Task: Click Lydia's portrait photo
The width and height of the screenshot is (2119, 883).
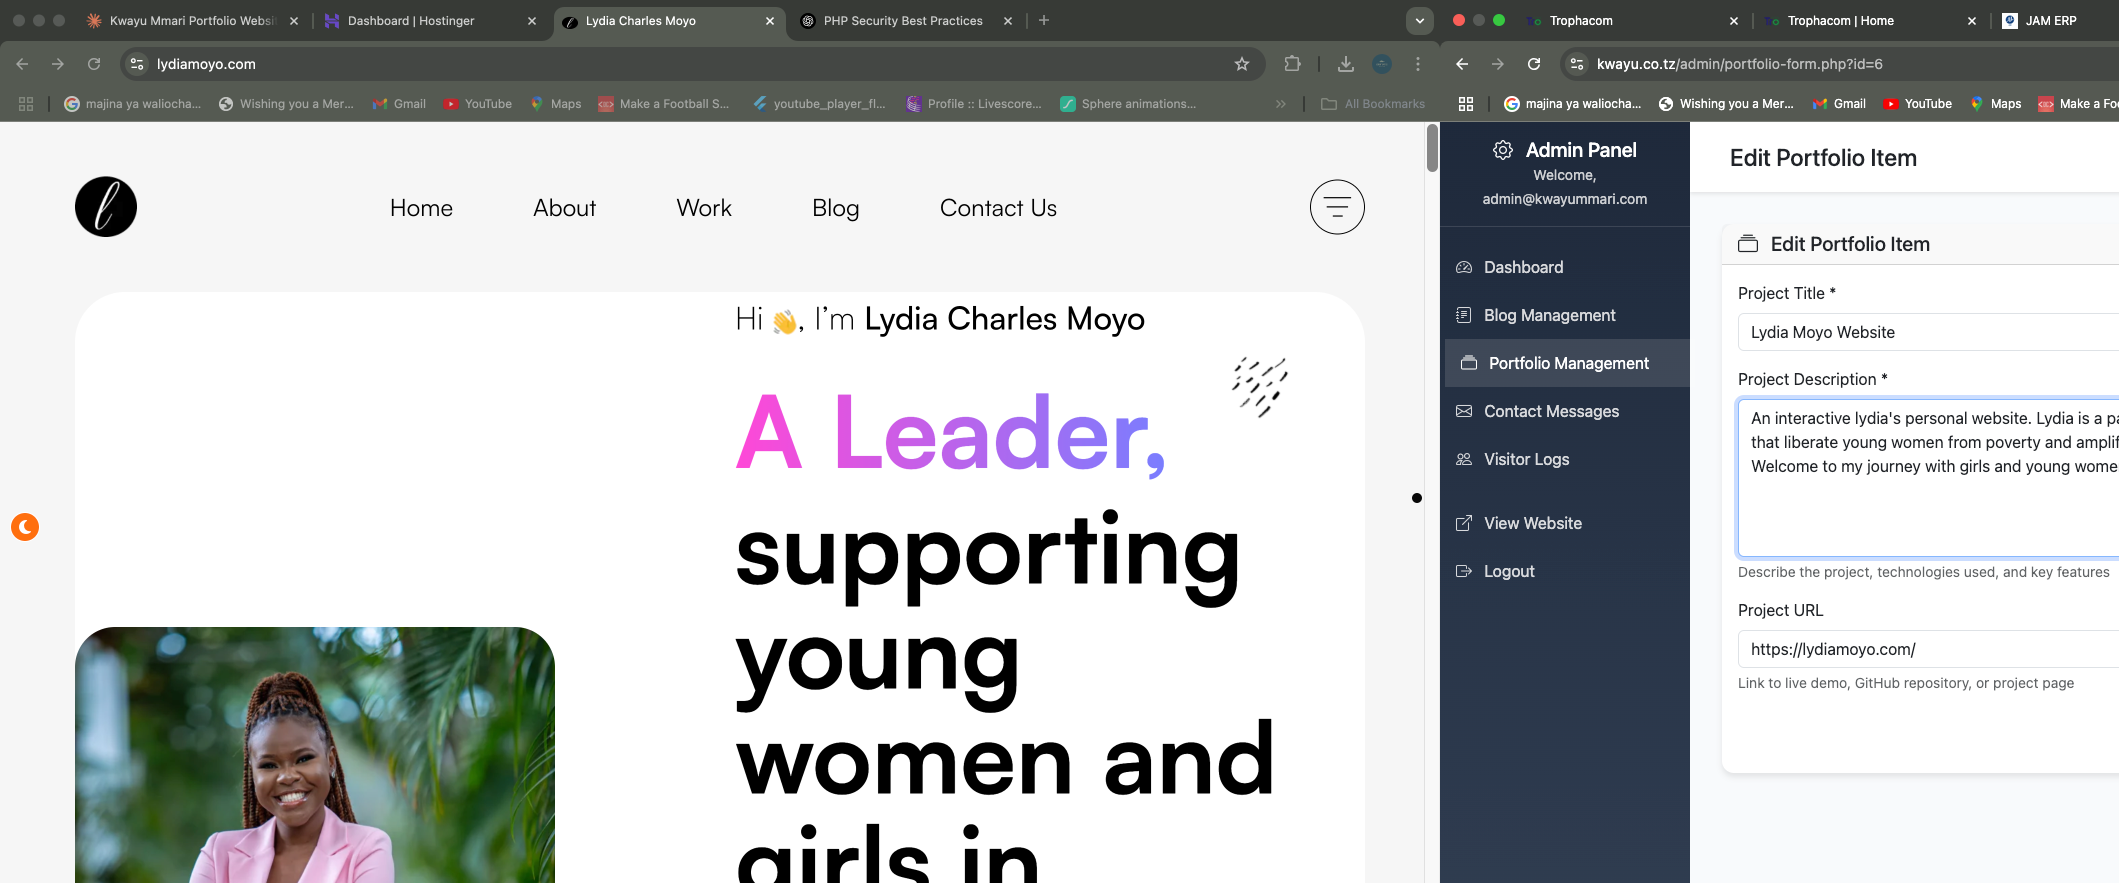Action: pos(315,755)
